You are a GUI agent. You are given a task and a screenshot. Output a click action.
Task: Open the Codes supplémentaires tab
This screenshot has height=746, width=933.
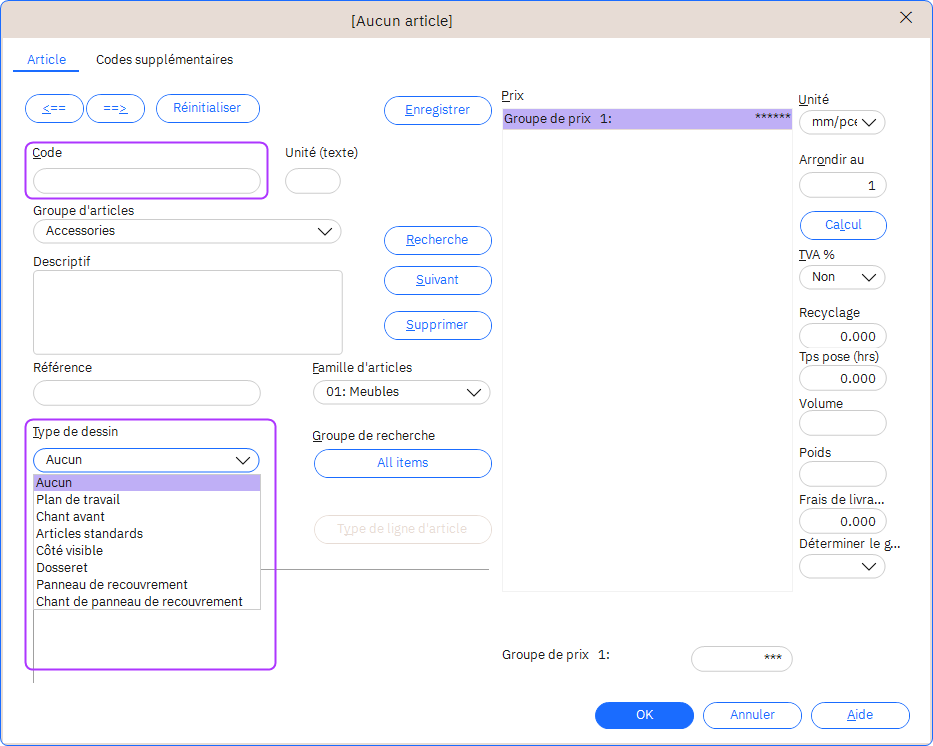click(x=164, y=60)
